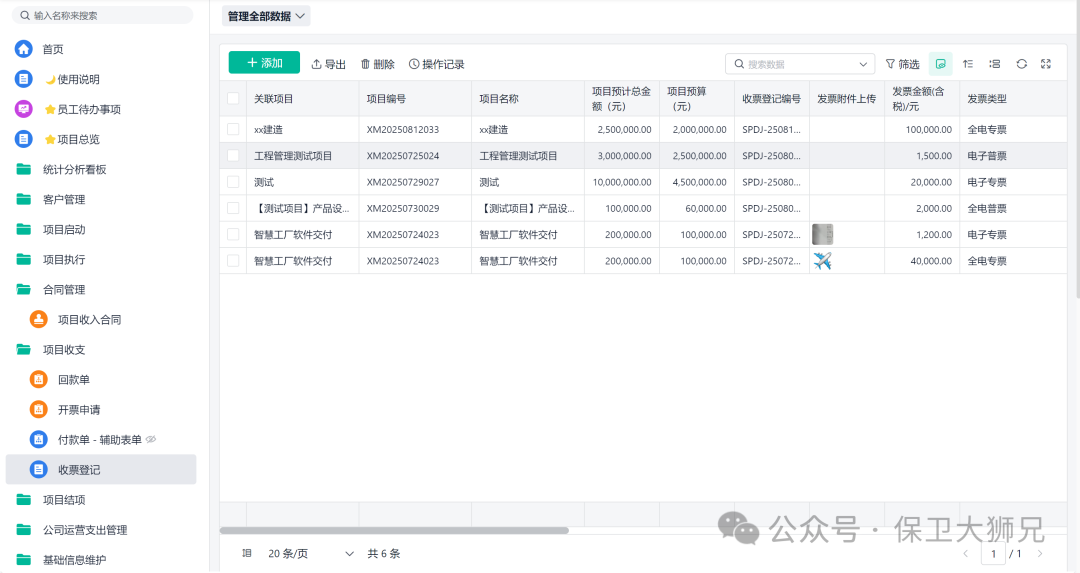Screen dimensions: 1080x573
Task: Check the xx建造 row checkbox
Action: pos(233,129)
